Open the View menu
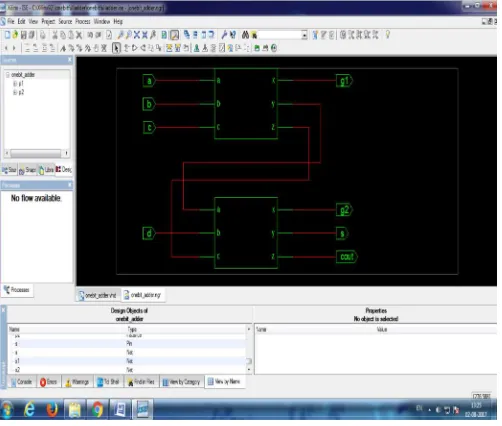This screenshot has width=502, height=426. (x=33, y=21)
